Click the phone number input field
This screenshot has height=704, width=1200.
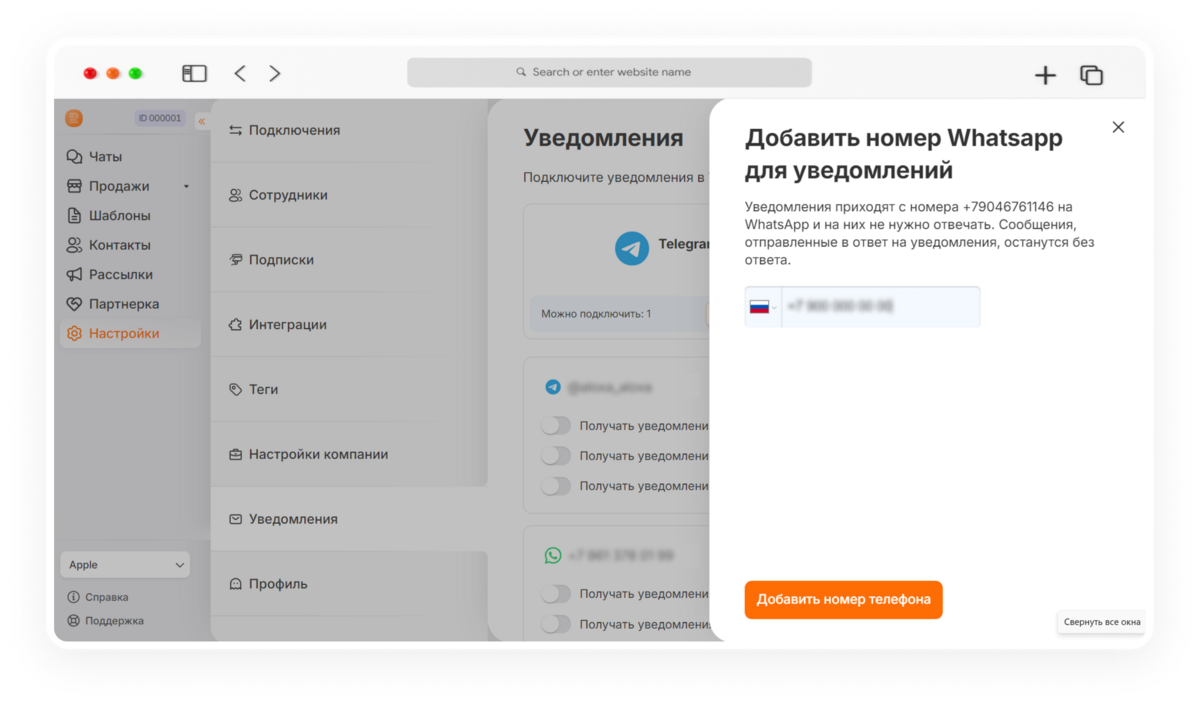(x=880, y=307)
